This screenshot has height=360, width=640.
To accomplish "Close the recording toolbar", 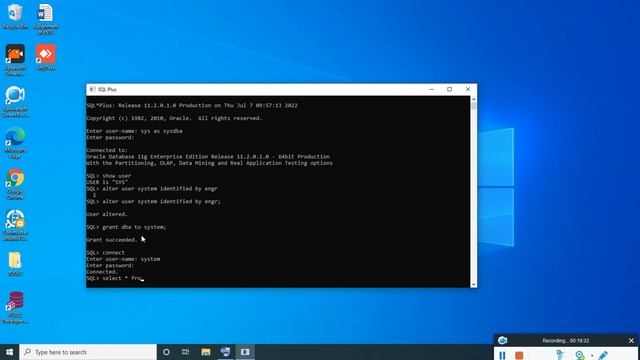I will [x=631, y=340].
